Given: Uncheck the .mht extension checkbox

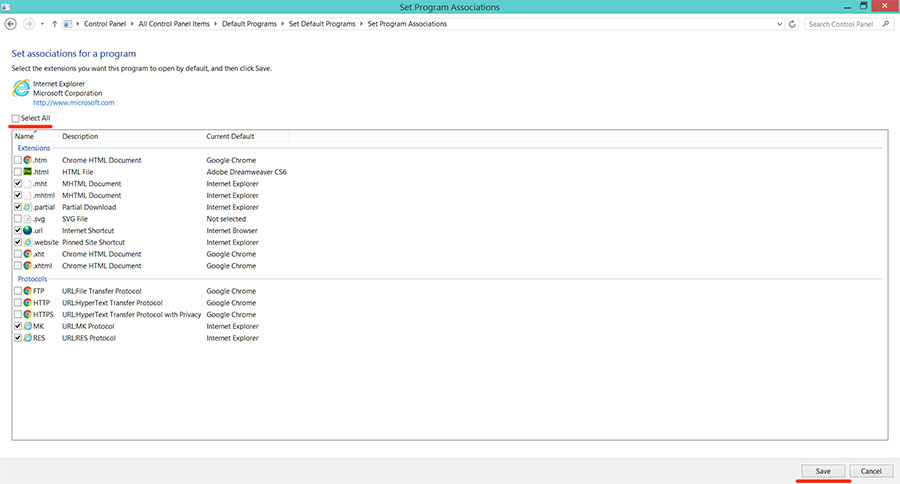Looking at the screenshot, I should tap(18, 184).
